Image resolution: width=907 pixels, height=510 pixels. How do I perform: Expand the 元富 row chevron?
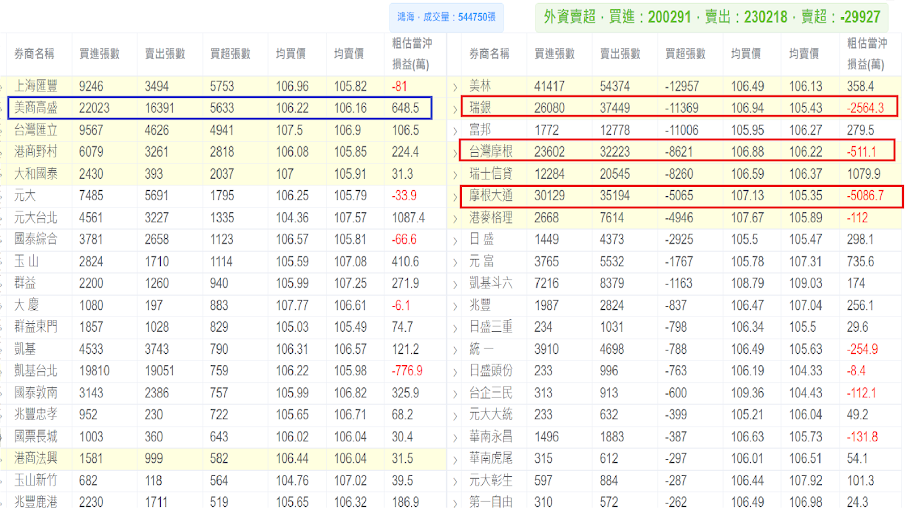[x=455, y=263]
